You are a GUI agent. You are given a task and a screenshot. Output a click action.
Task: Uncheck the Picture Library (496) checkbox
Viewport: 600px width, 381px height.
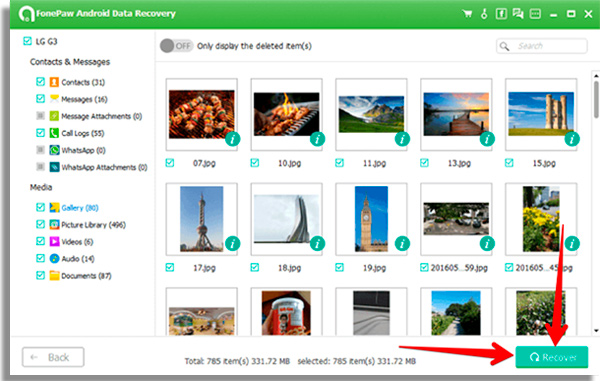point(40,224)
